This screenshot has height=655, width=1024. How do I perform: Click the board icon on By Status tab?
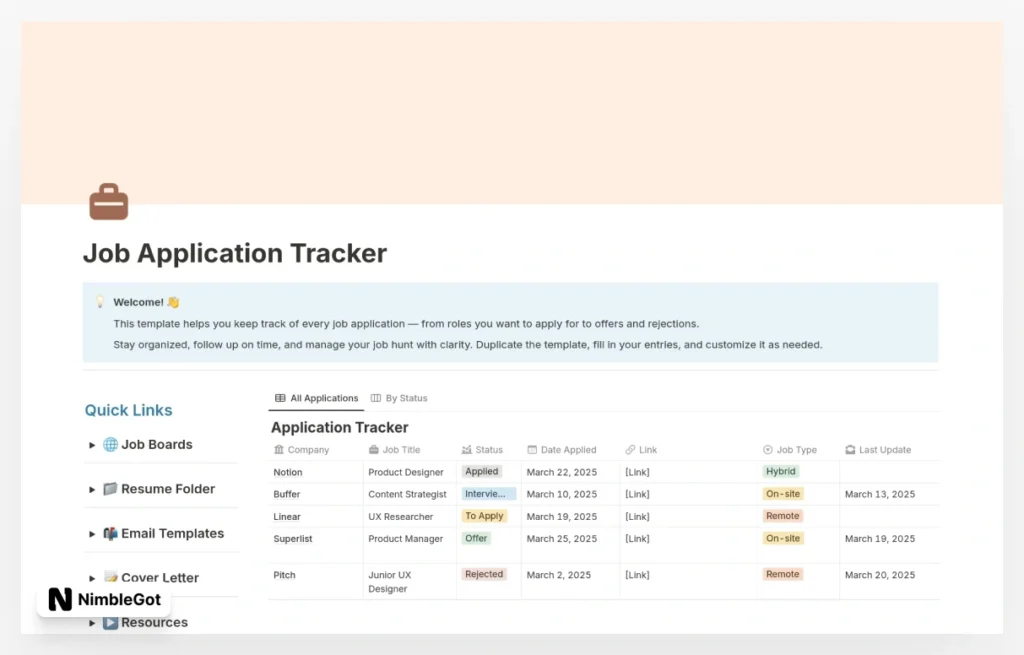click(x=376, y=398)
